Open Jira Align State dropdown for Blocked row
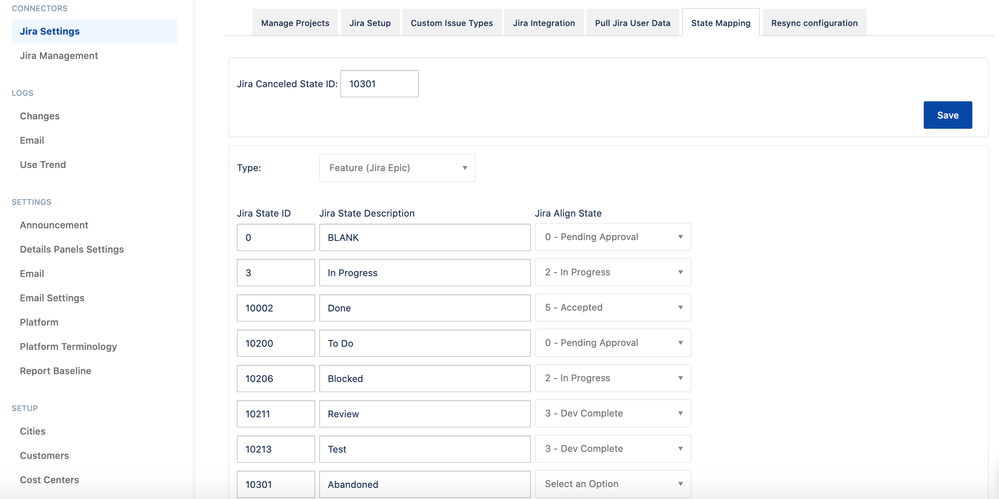The width and height of the screenshot is (999, 499). pos(614,378)
